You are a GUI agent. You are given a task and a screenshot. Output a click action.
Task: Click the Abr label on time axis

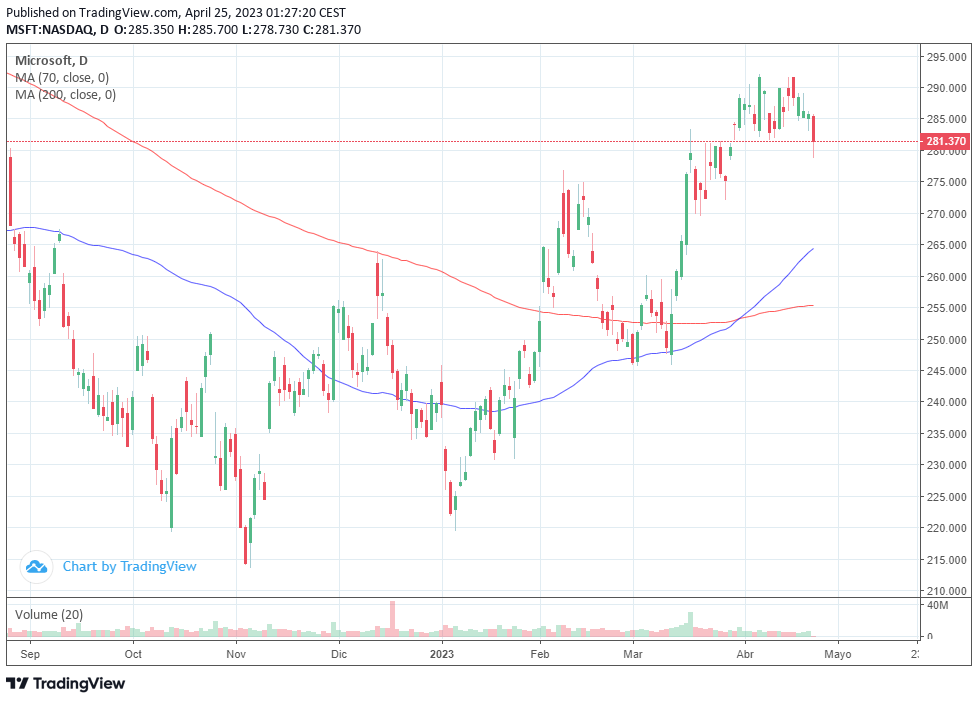coord(745,655)
